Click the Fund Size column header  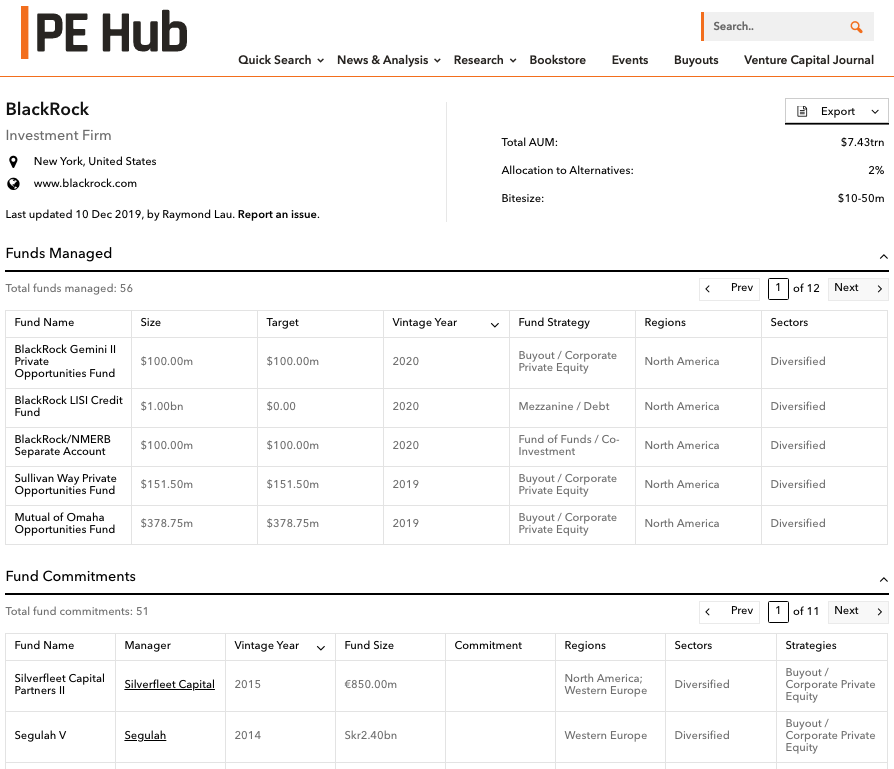point(369,645)
